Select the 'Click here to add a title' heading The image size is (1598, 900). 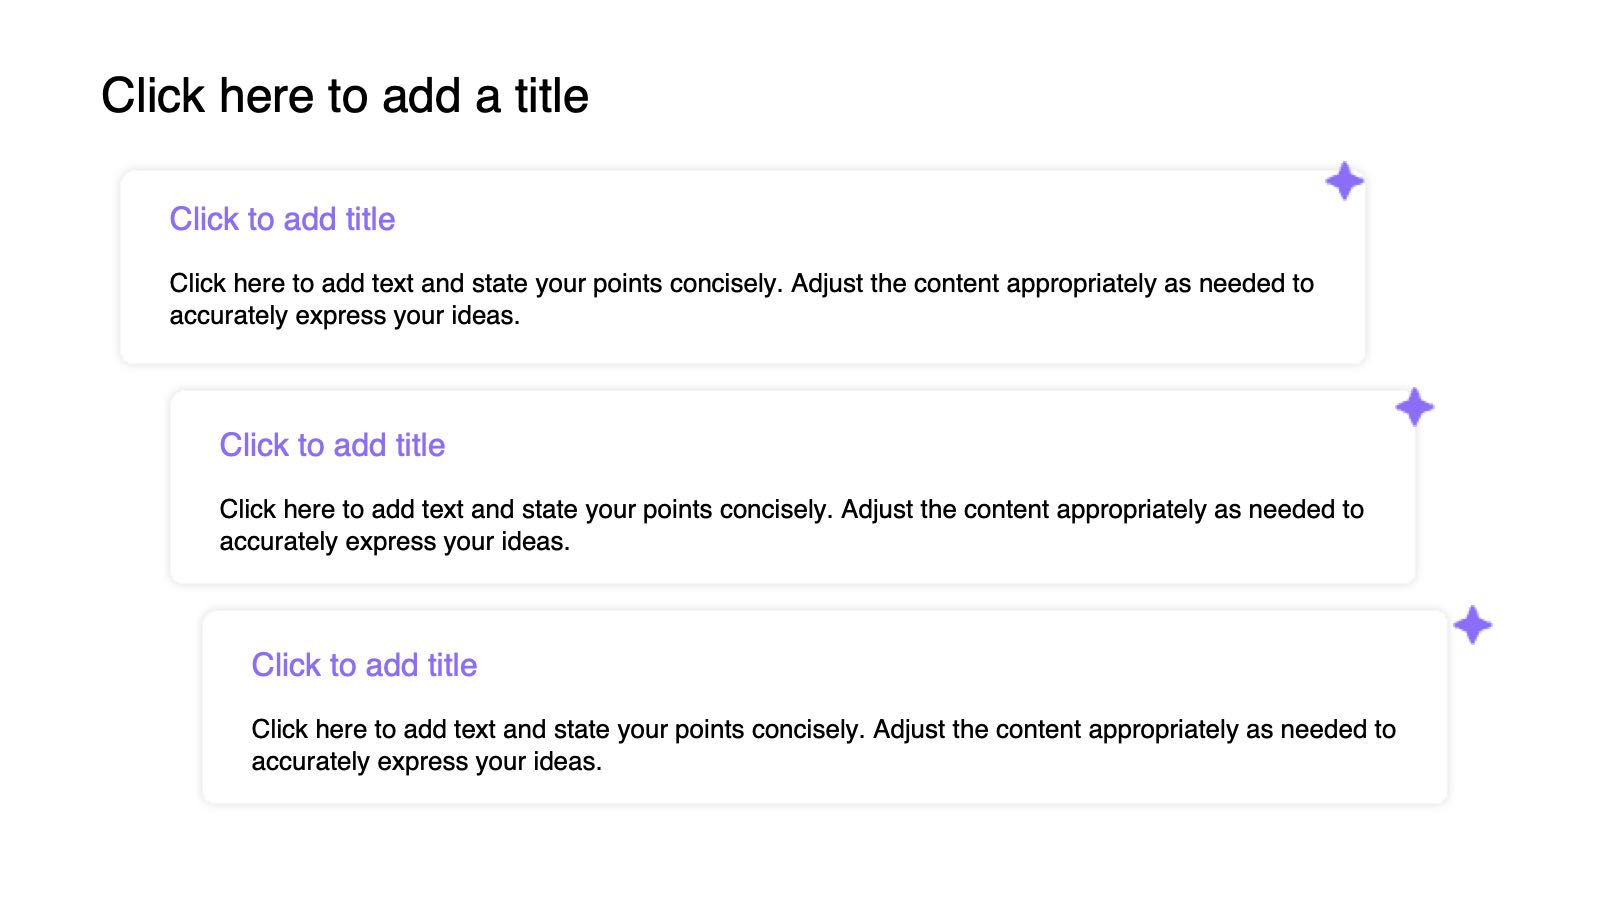tap(345, 96)
